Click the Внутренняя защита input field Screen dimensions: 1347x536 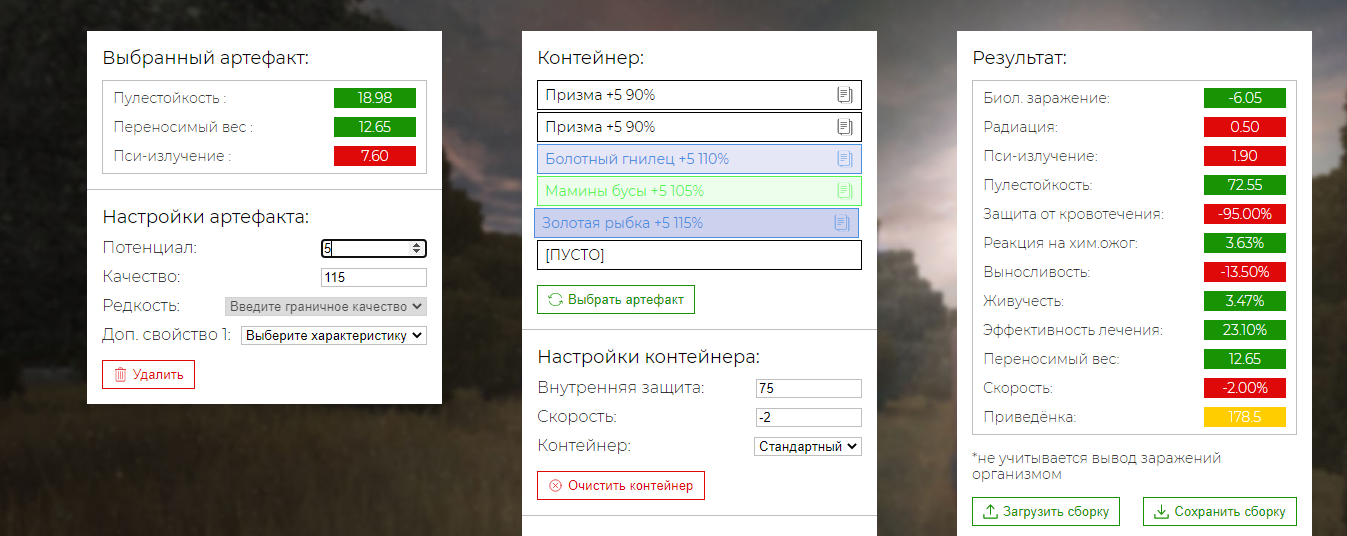(809, 388)
